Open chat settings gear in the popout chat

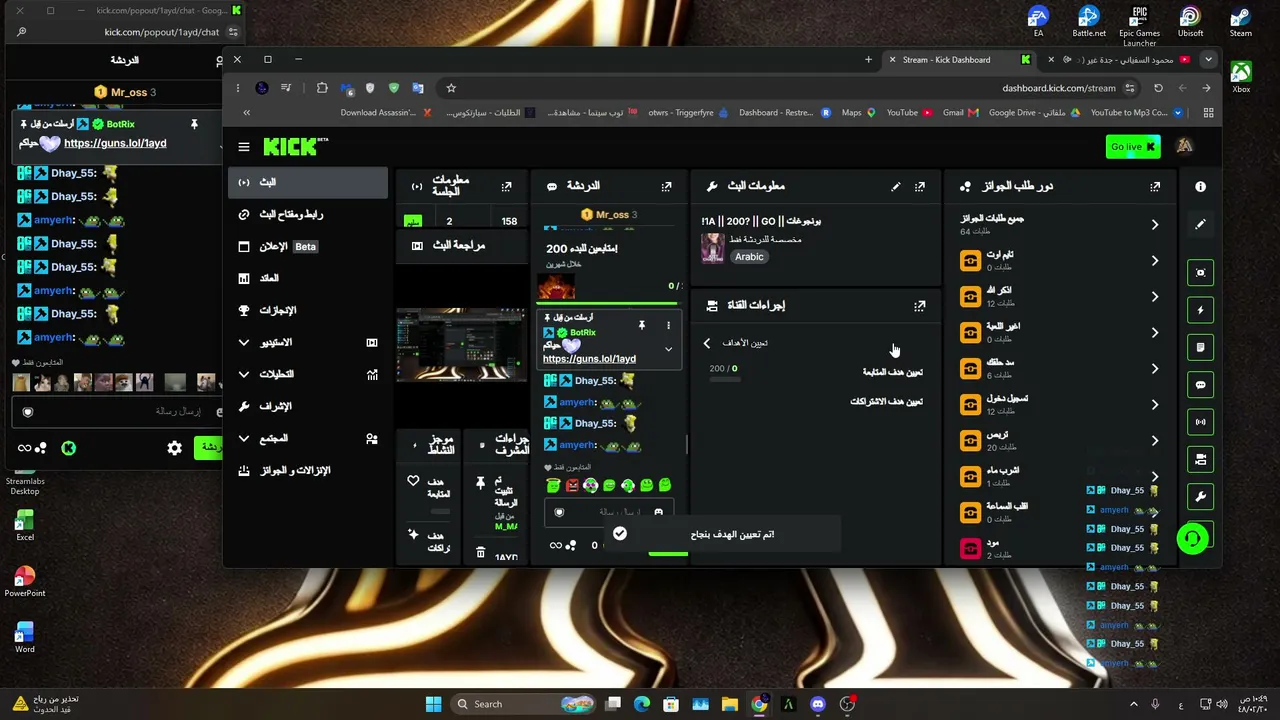(x=175, y=448)
